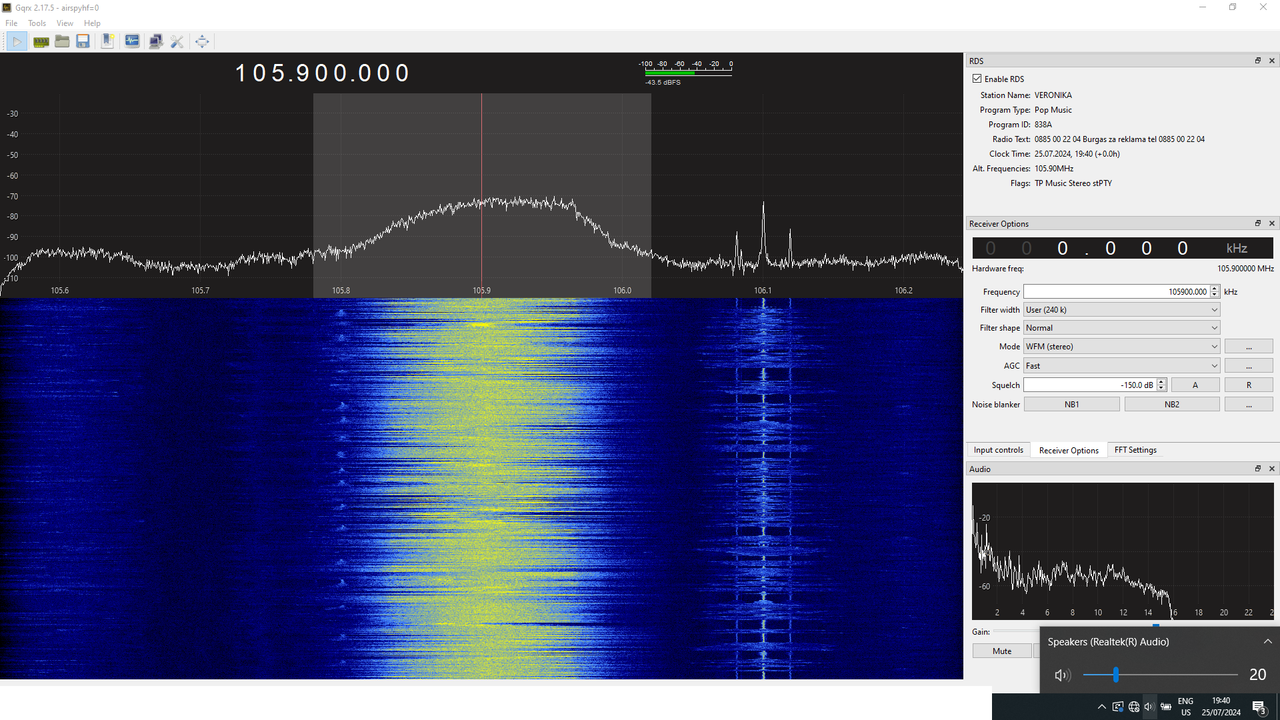Click the Windows volume slider handle
1280x720 pixels.
pyautogui.click(x=1115, y=675)
